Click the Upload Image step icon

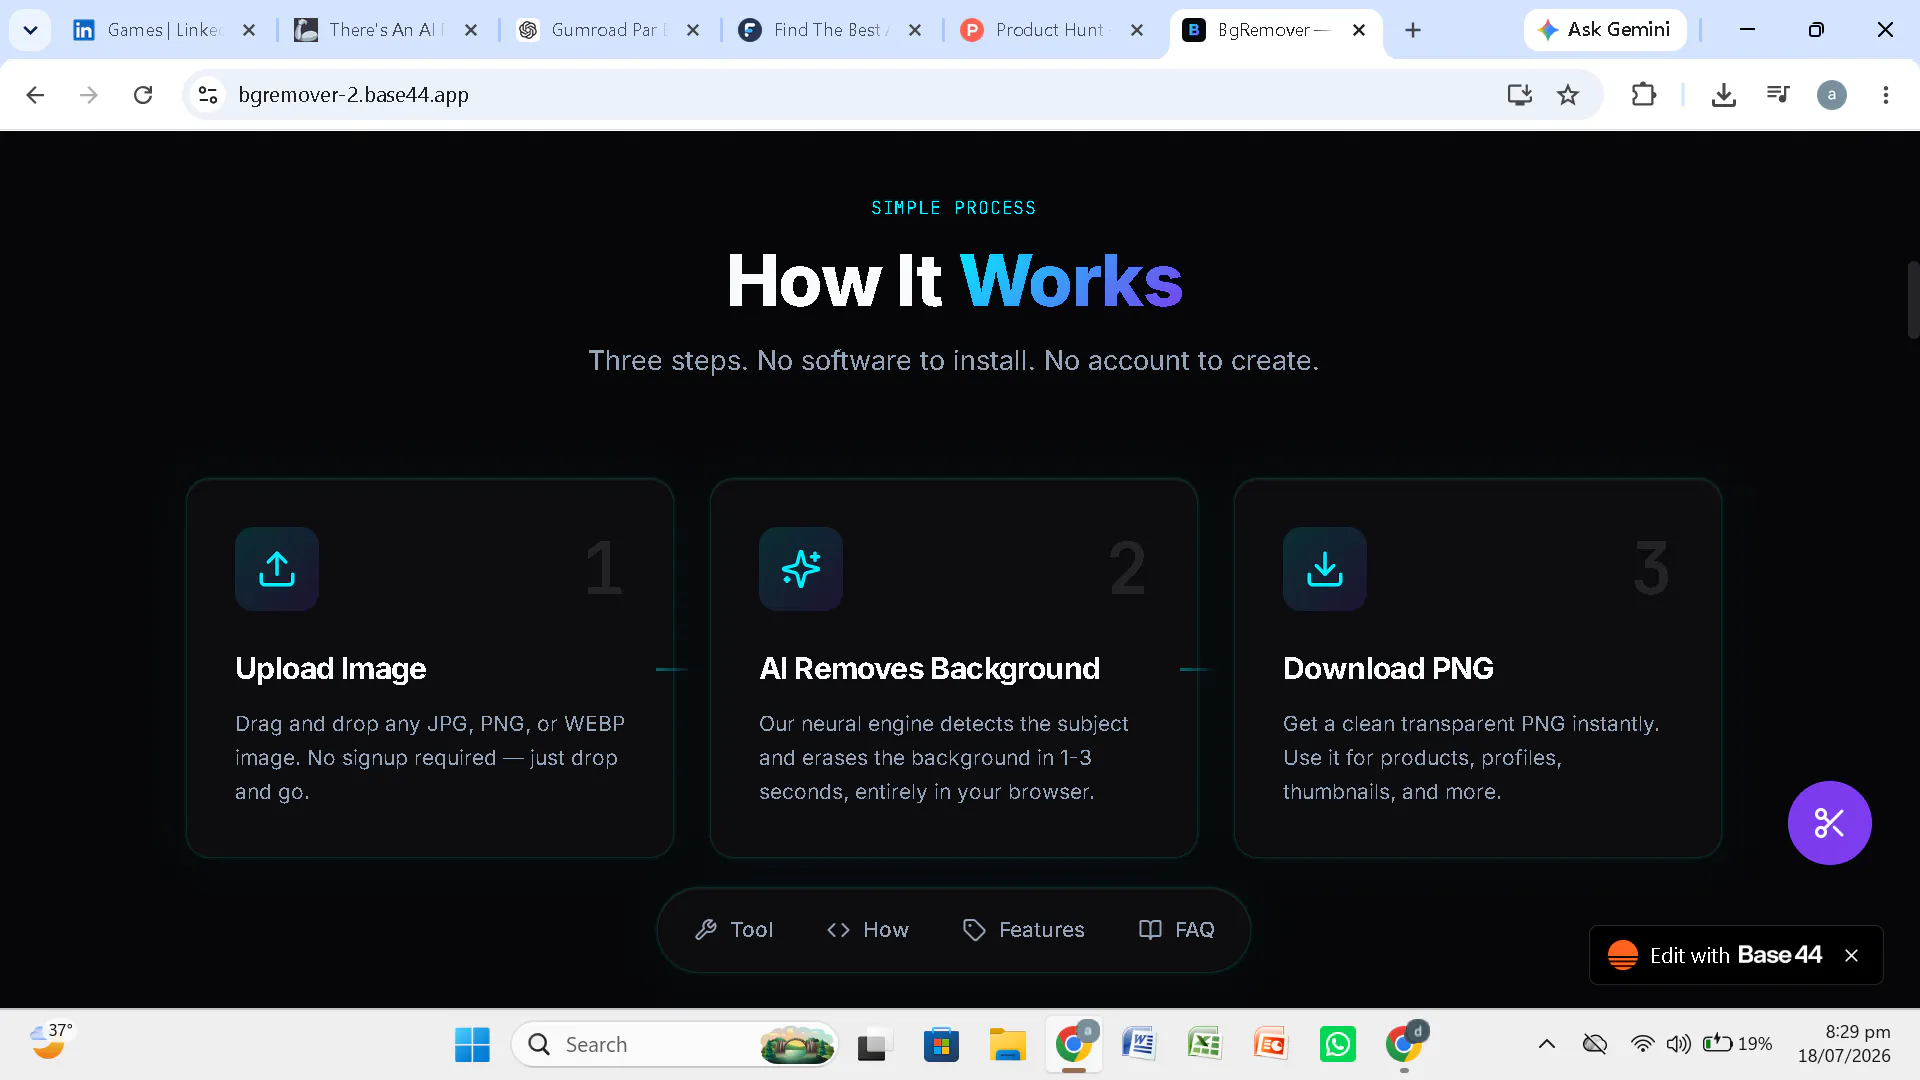point(277,569)
